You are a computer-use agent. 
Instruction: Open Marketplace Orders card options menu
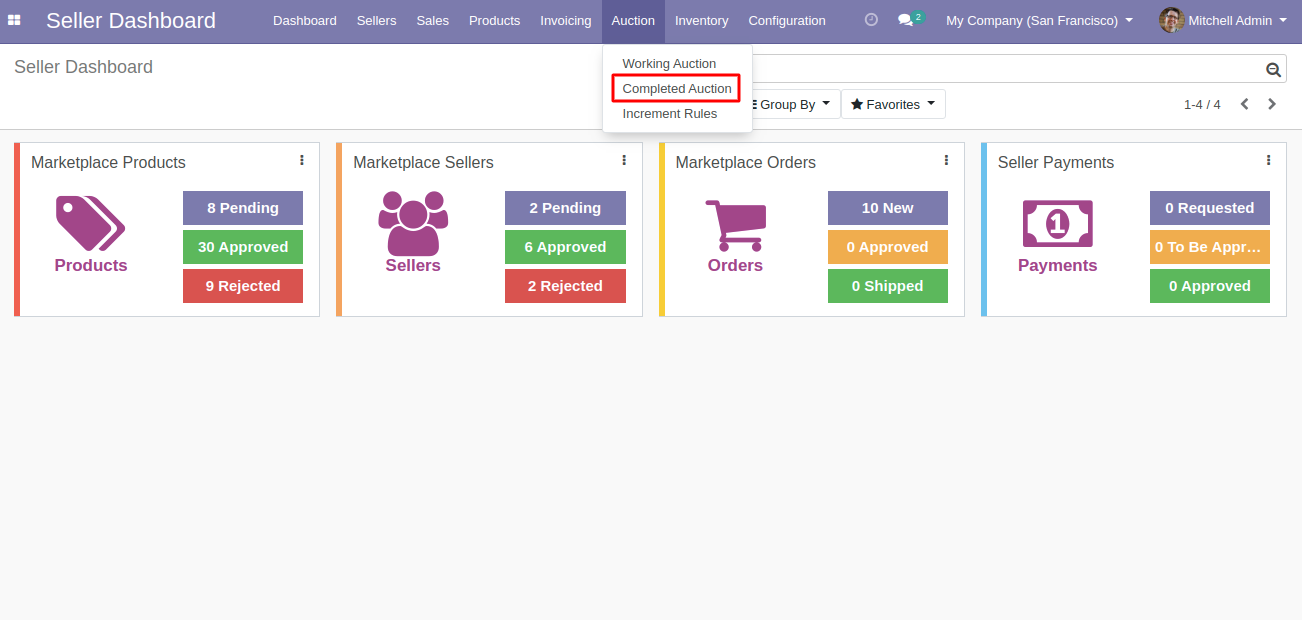946,160
